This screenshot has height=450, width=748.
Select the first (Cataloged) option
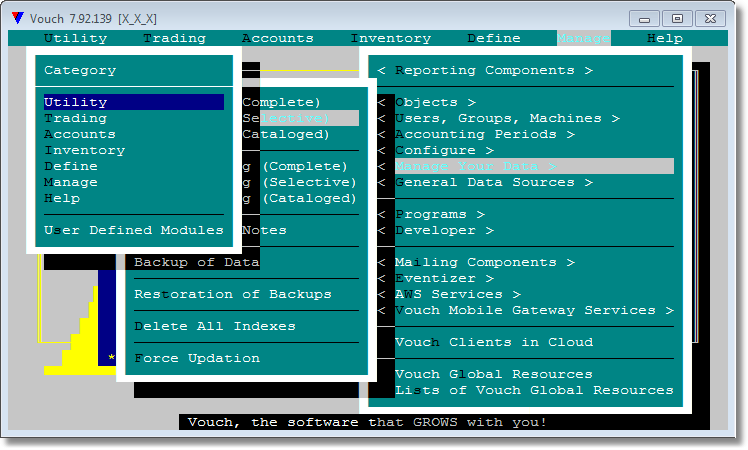click(286, 134)
